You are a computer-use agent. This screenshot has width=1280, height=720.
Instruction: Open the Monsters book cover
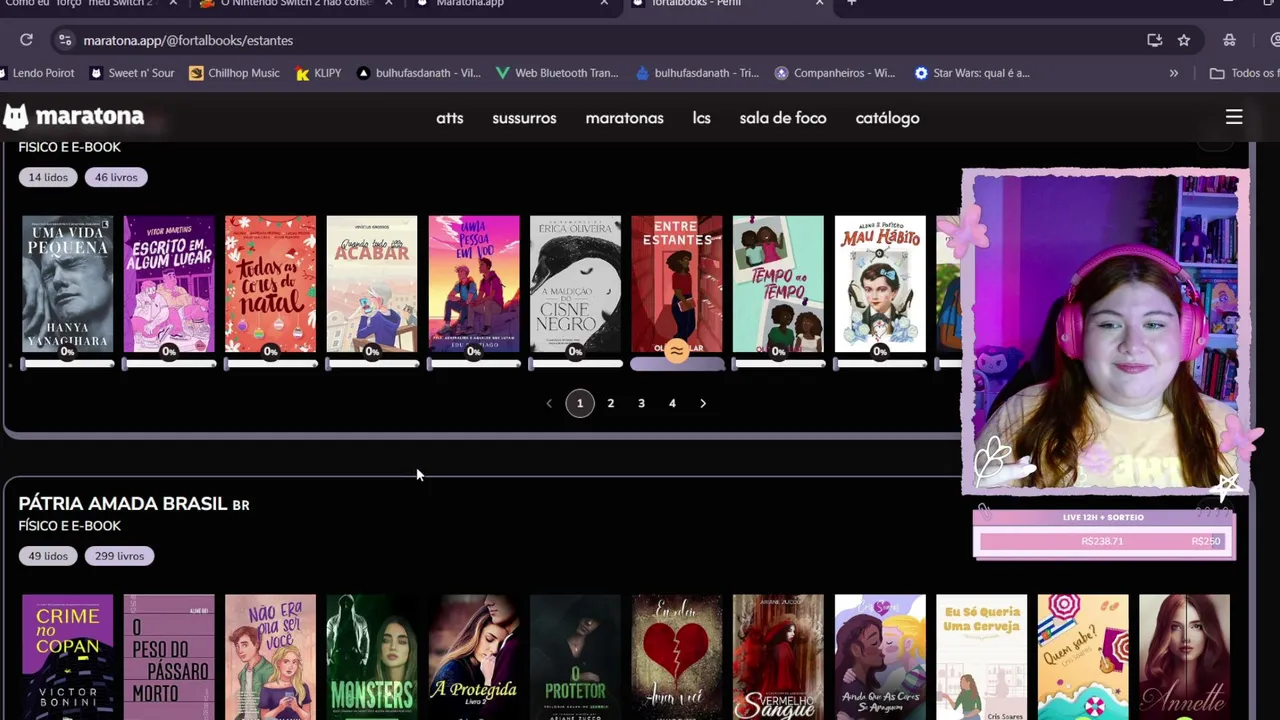[x=372, y=657]
